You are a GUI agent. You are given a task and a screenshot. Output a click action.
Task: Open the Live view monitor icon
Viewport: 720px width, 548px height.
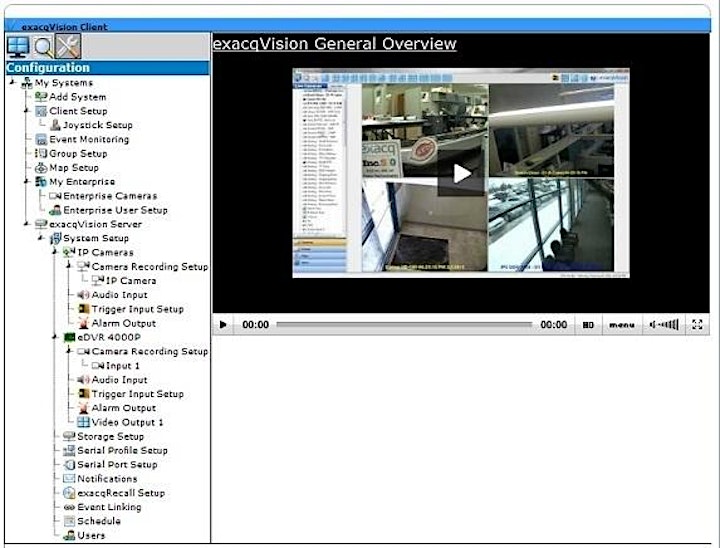(x=18, y=46)
